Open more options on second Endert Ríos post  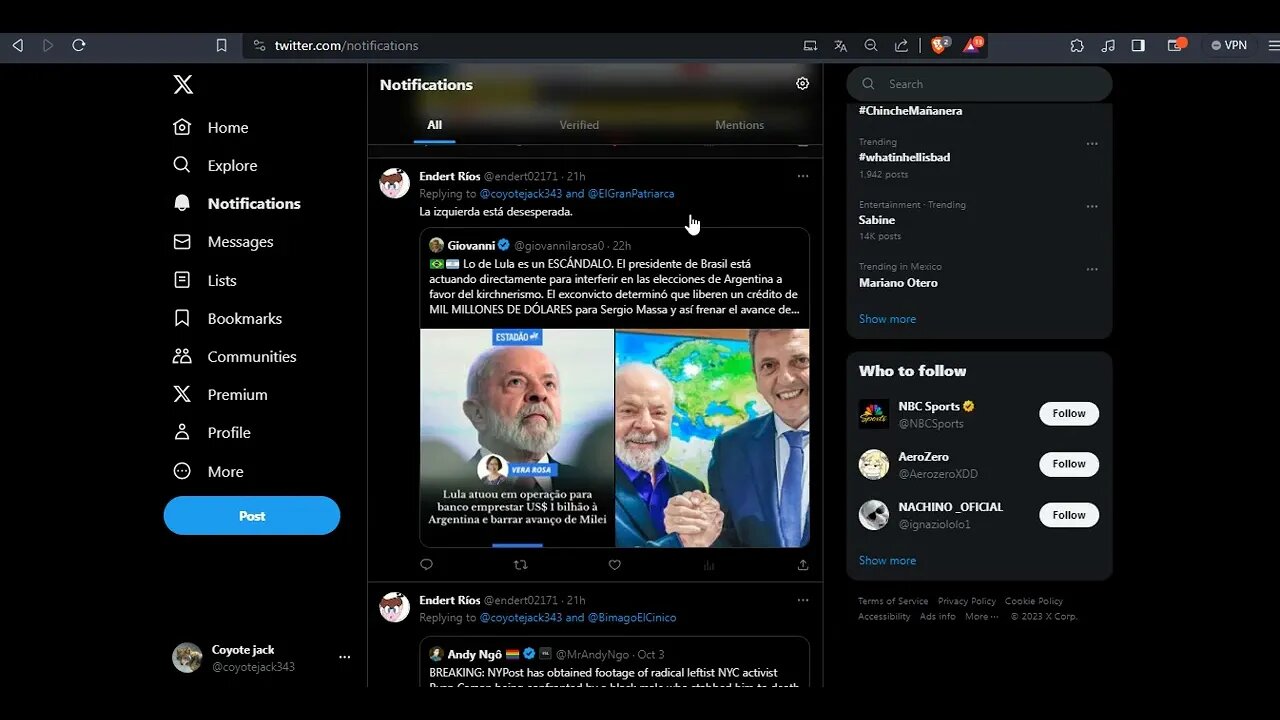pyautogui.click(x=803, y=600)
